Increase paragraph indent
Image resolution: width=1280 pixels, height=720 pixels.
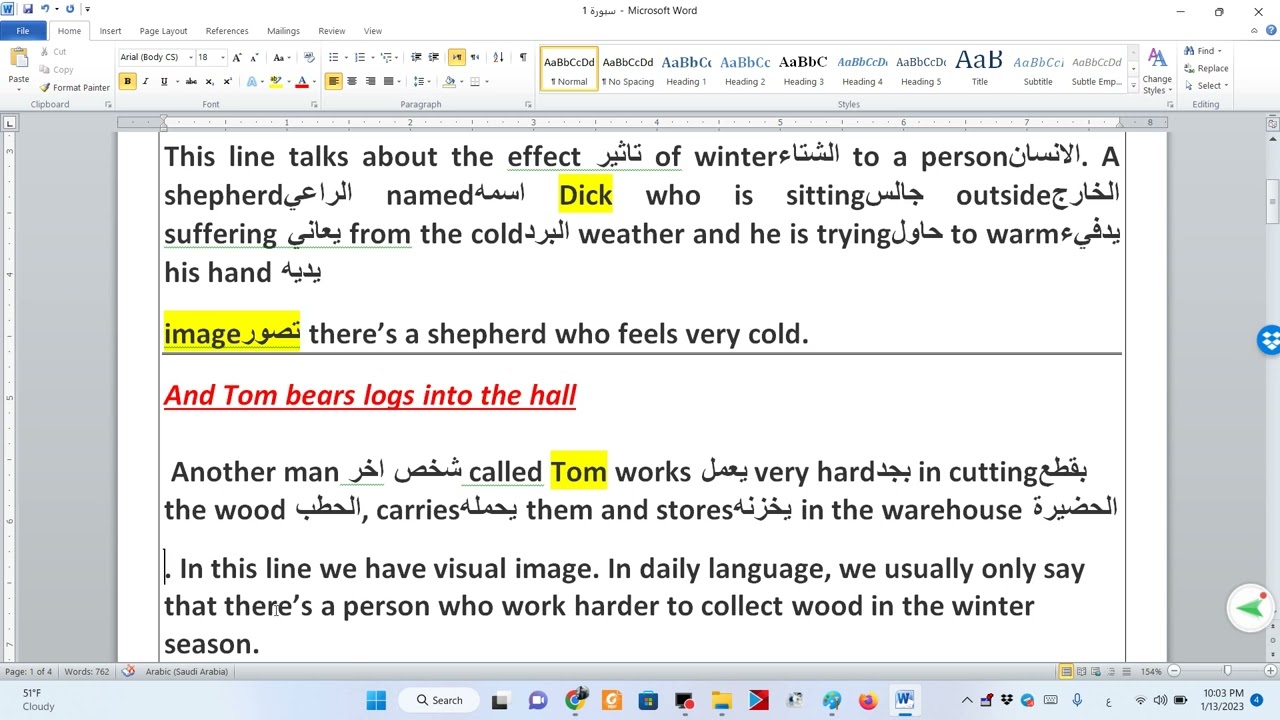(x=435, y=58)
